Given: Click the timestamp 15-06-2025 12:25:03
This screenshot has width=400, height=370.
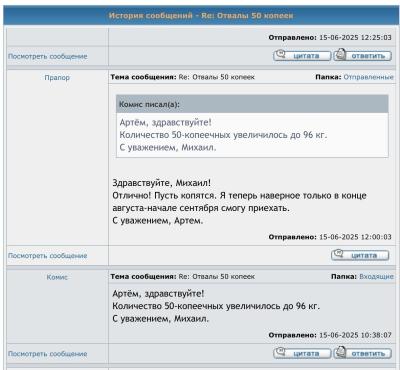Looking at the screenshot, I should 355,37.
